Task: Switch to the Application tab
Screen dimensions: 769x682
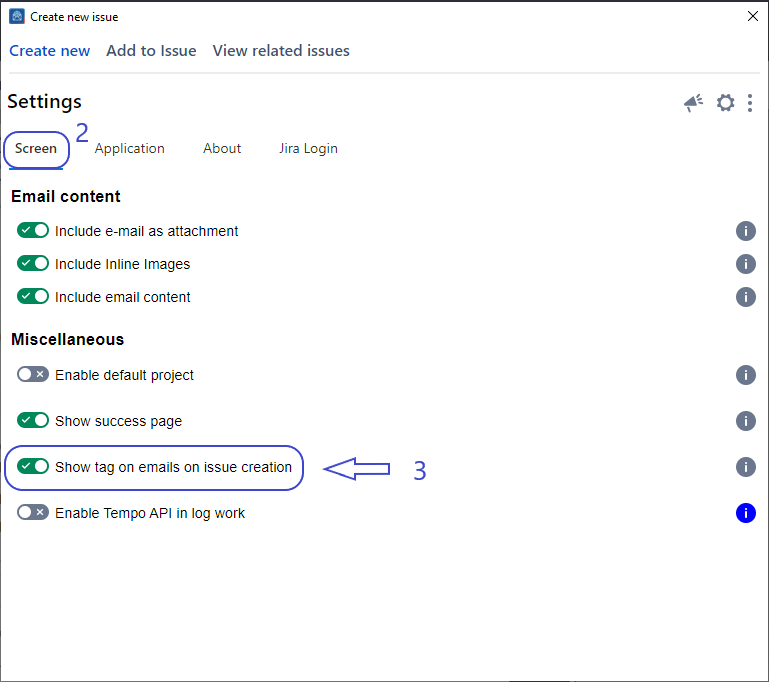Action: coord(130,149)
